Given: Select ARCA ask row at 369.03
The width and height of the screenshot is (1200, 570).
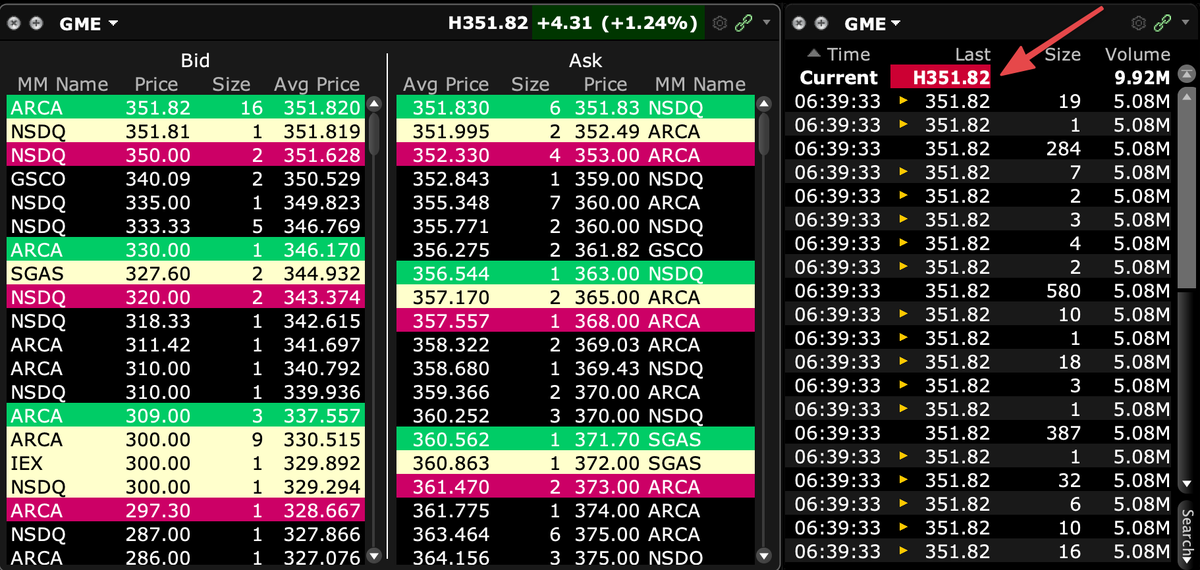Looking at the screenshot, I should click(577, 345).
